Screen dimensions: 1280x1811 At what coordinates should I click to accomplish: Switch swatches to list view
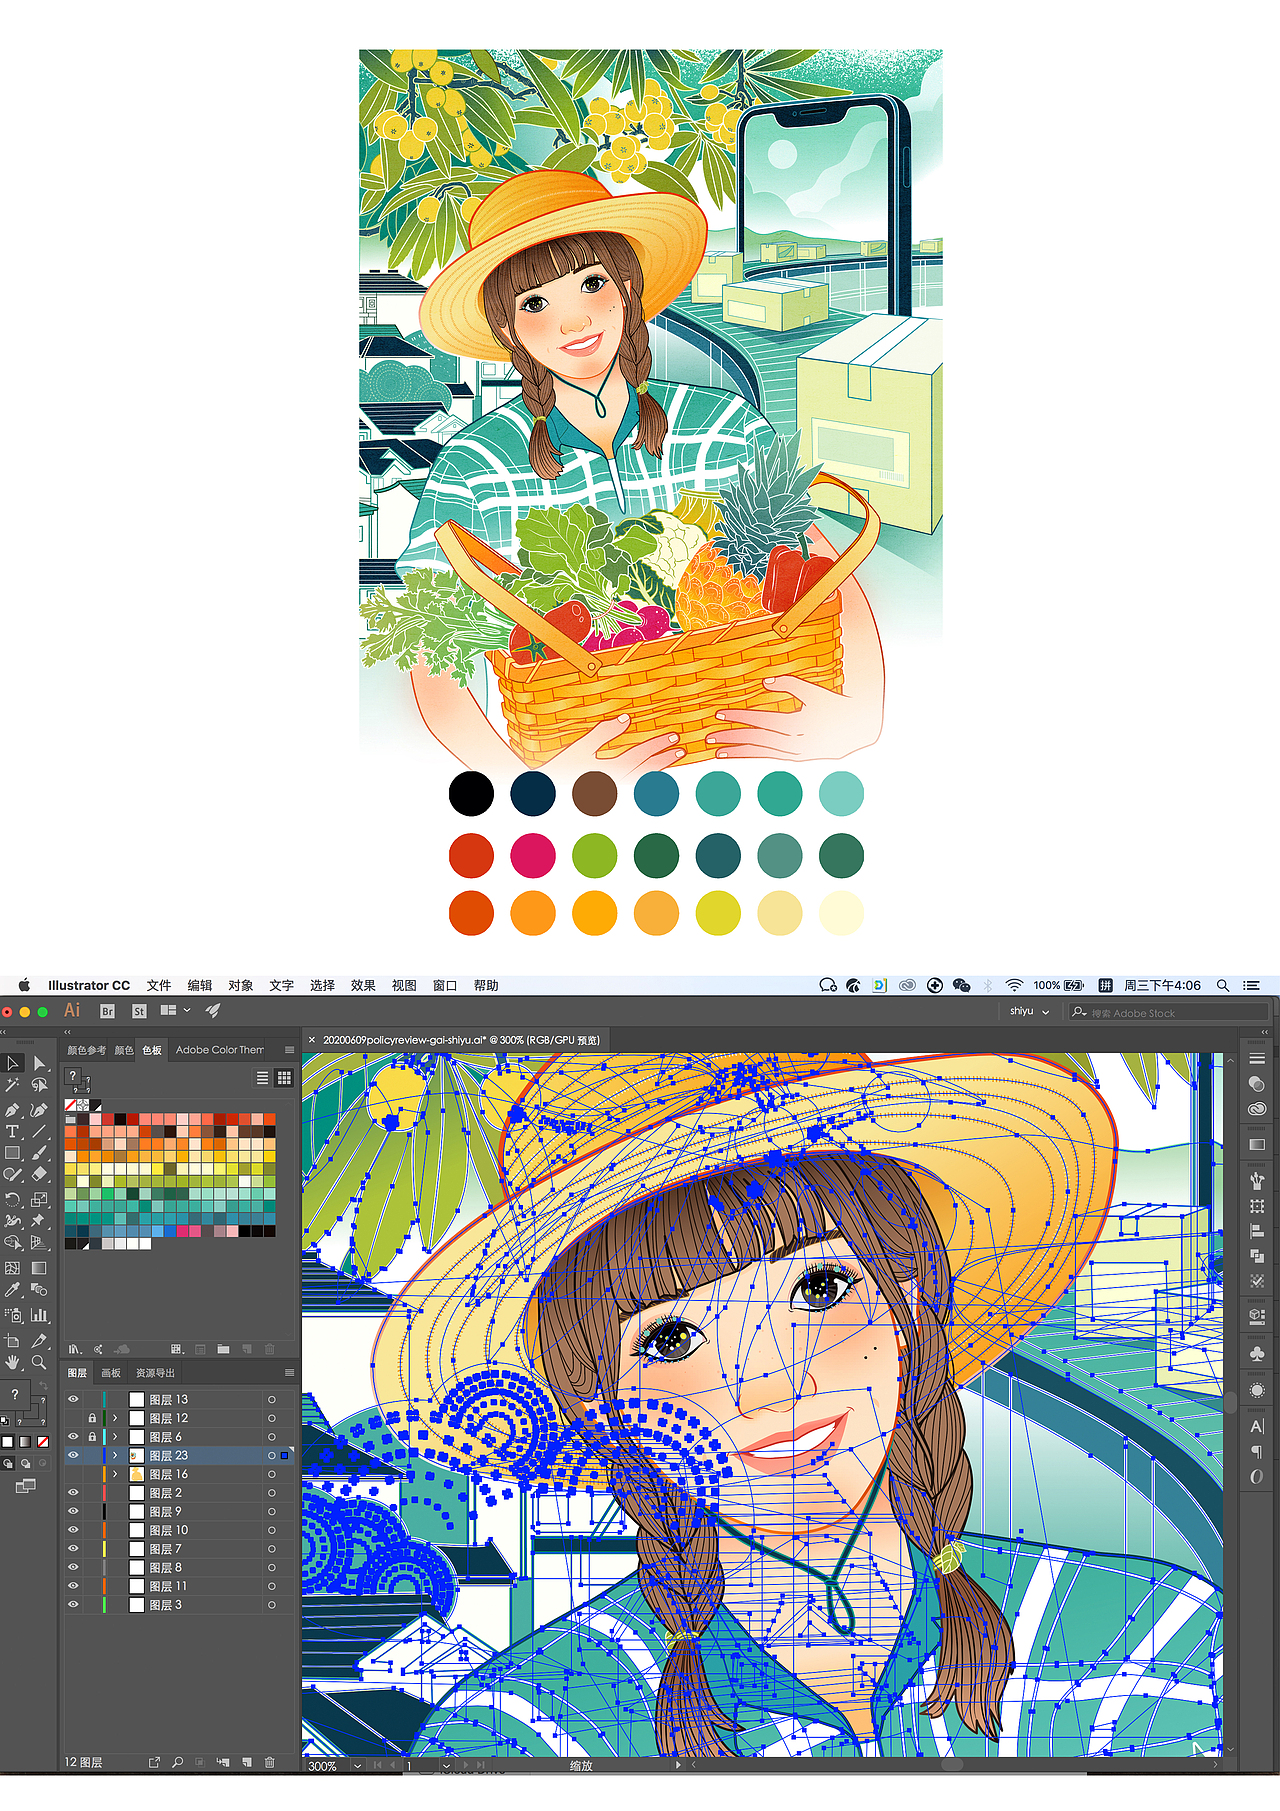[262, 1078]
